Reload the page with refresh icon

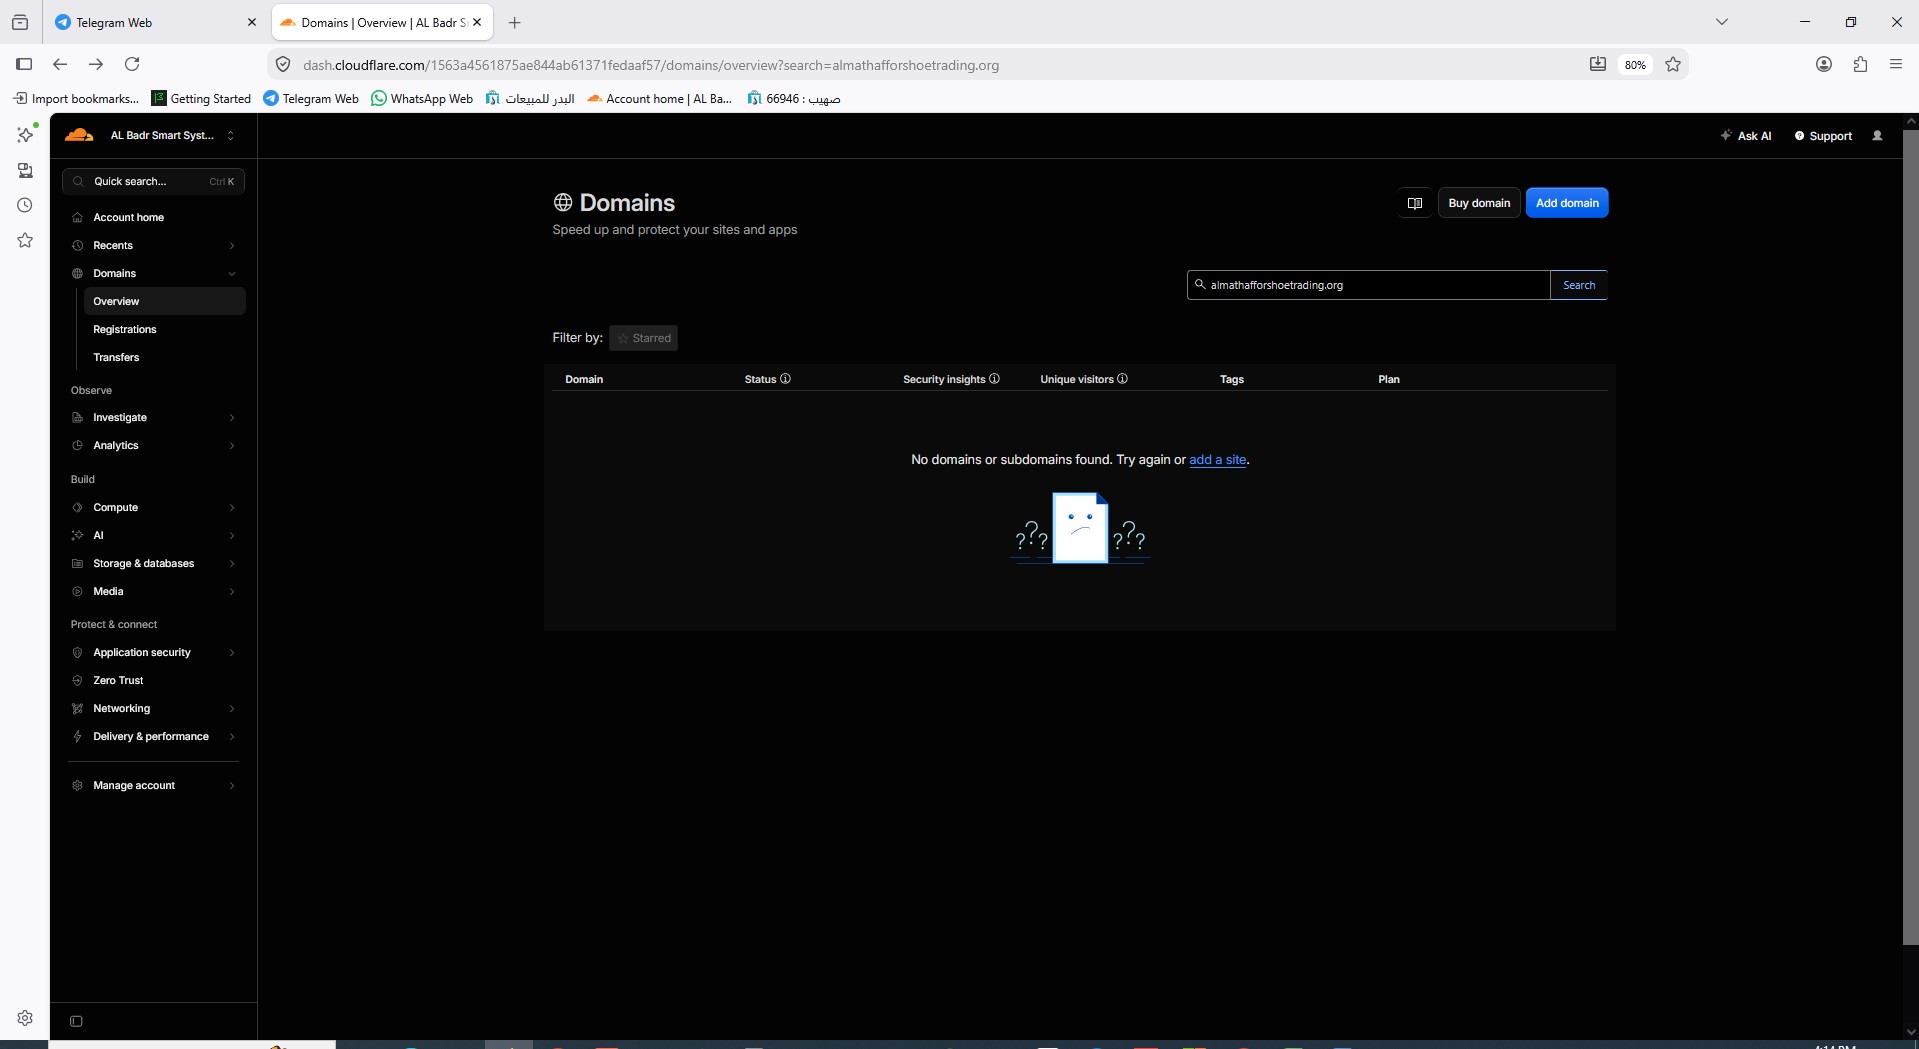(132, 64)
